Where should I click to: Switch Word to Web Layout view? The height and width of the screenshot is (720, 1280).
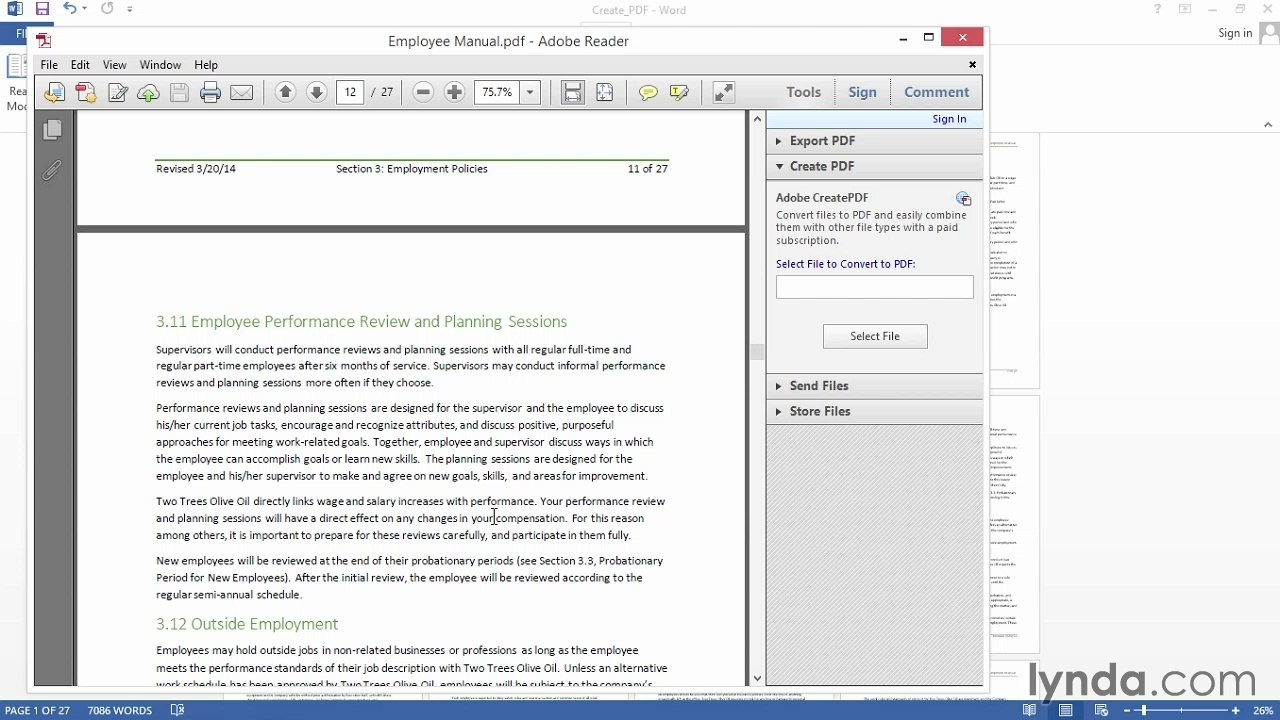1102,710
